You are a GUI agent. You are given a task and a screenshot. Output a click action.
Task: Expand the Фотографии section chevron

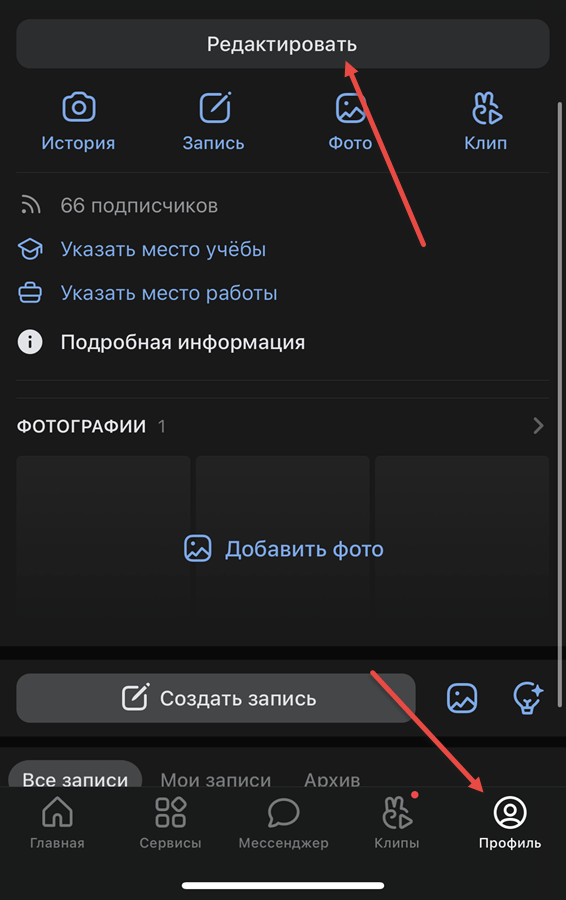click(538, 425)
